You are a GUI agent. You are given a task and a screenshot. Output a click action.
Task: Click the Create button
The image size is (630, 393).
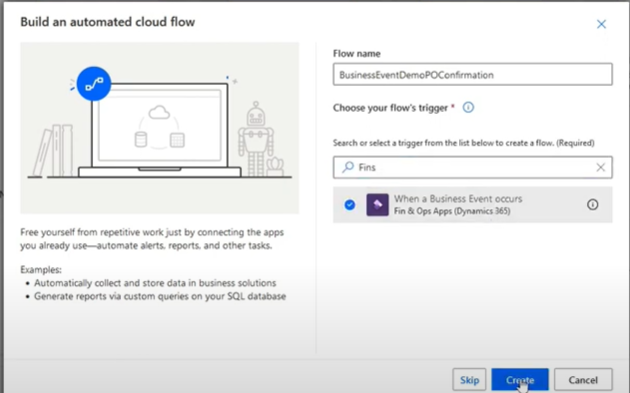tap(520, 380)
